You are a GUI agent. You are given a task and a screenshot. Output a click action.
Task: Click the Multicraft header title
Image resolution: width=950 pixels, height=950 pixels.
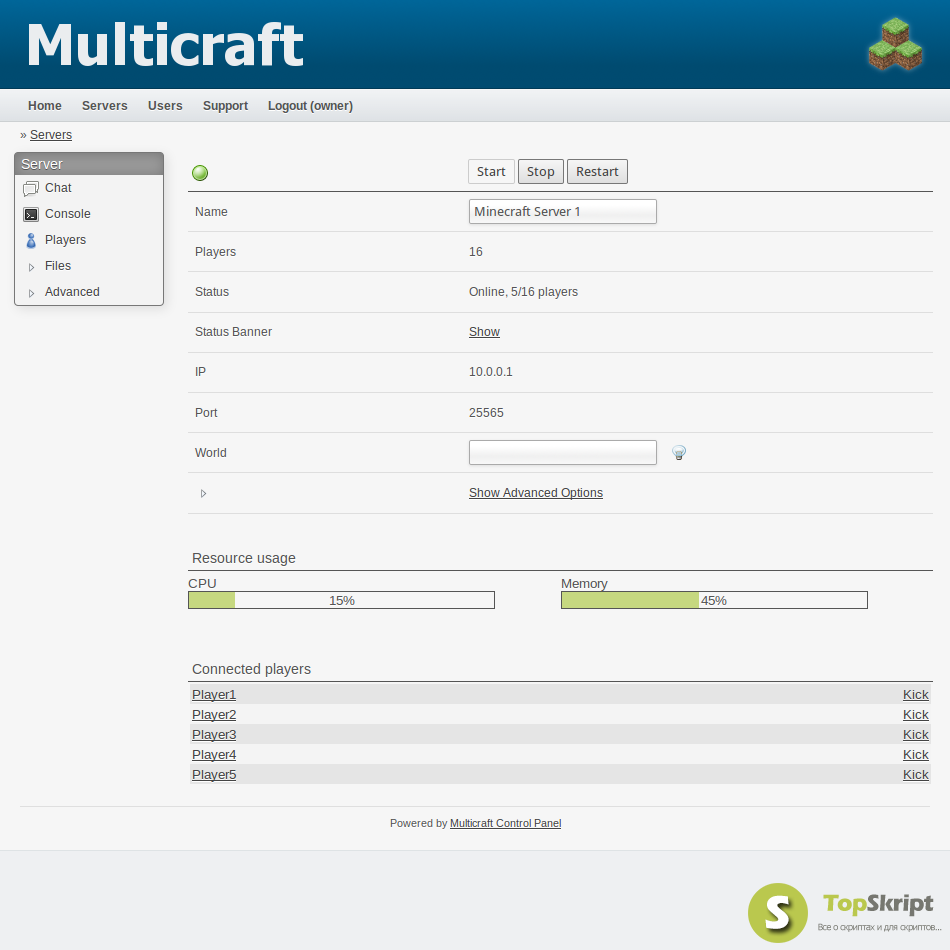(165, 45)
